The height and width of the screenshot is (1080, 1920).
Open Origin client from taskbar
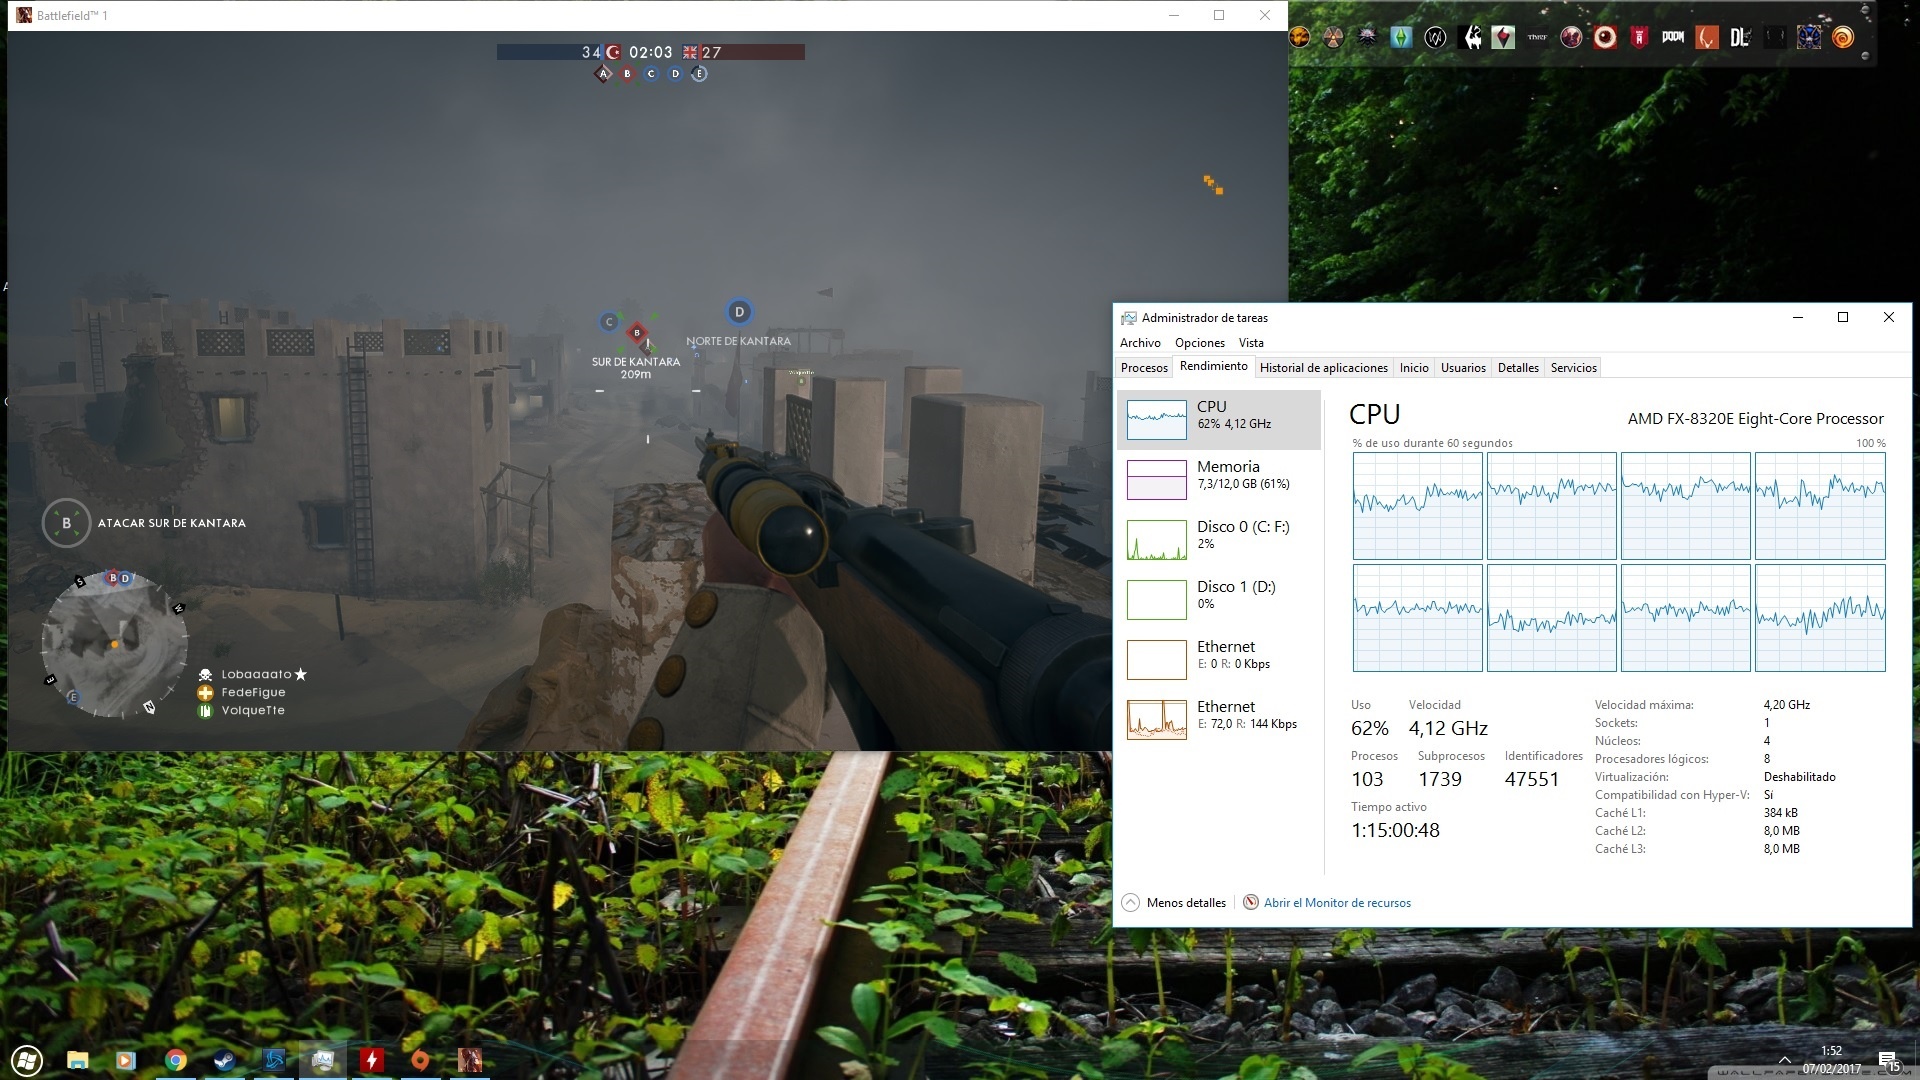[x=420, y=1060]
